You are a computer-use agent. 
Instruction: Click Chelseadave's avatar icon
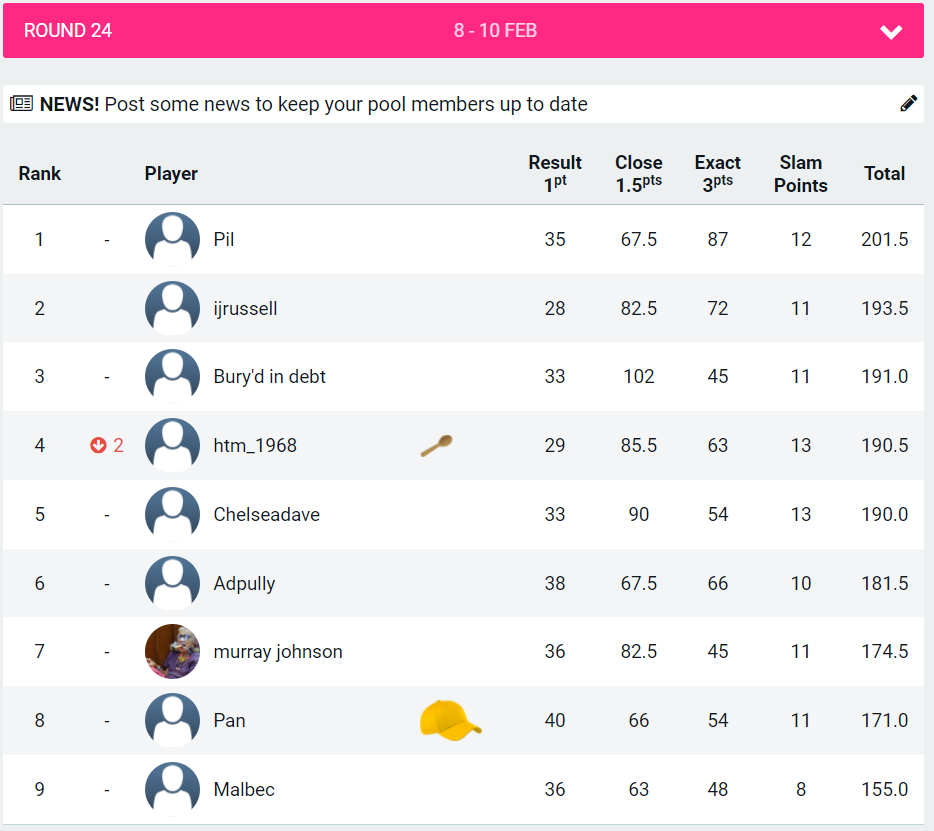tap(172, 515)
